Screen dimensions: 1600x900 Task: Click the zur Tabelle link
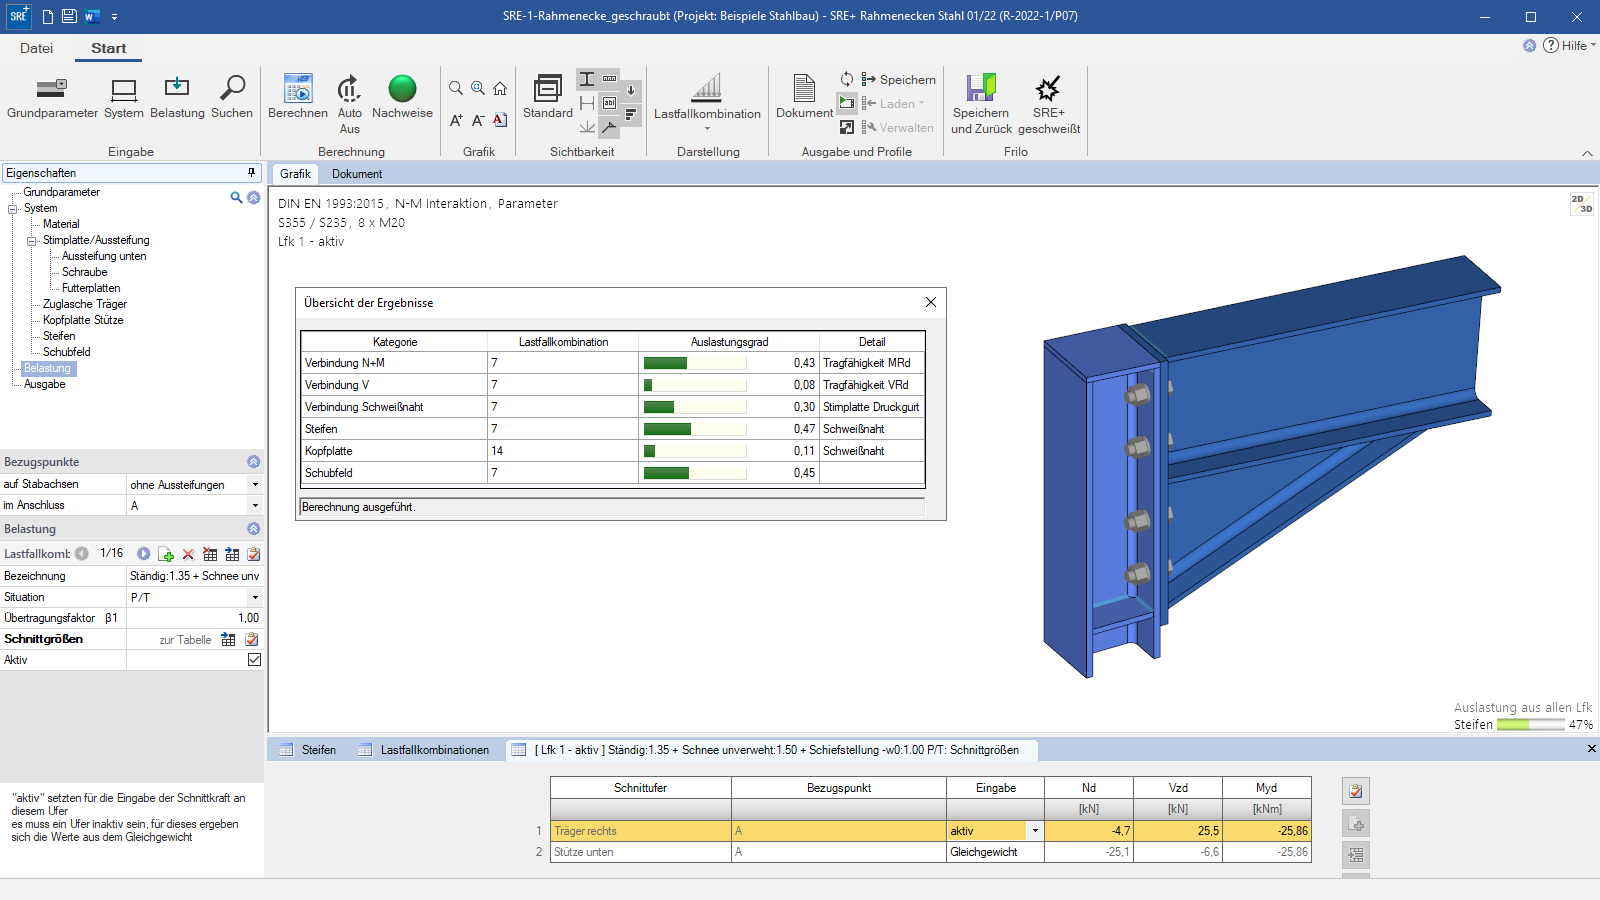click(185, 640)
